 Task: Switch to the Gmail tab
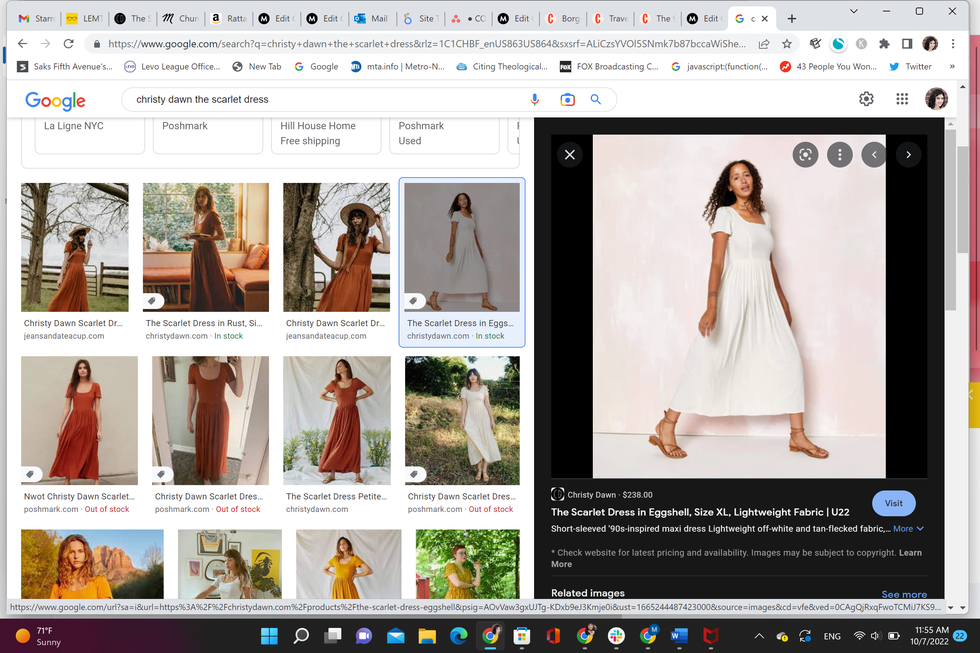(x=36, y=19)
